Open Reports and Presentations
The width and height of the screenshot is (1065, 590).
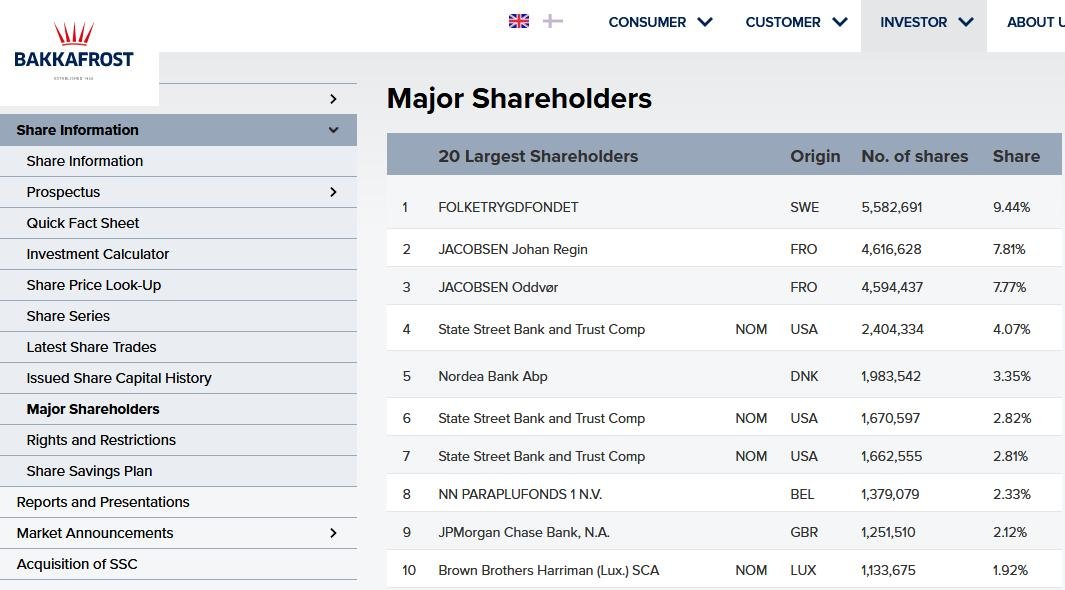(x=103, y=502)
